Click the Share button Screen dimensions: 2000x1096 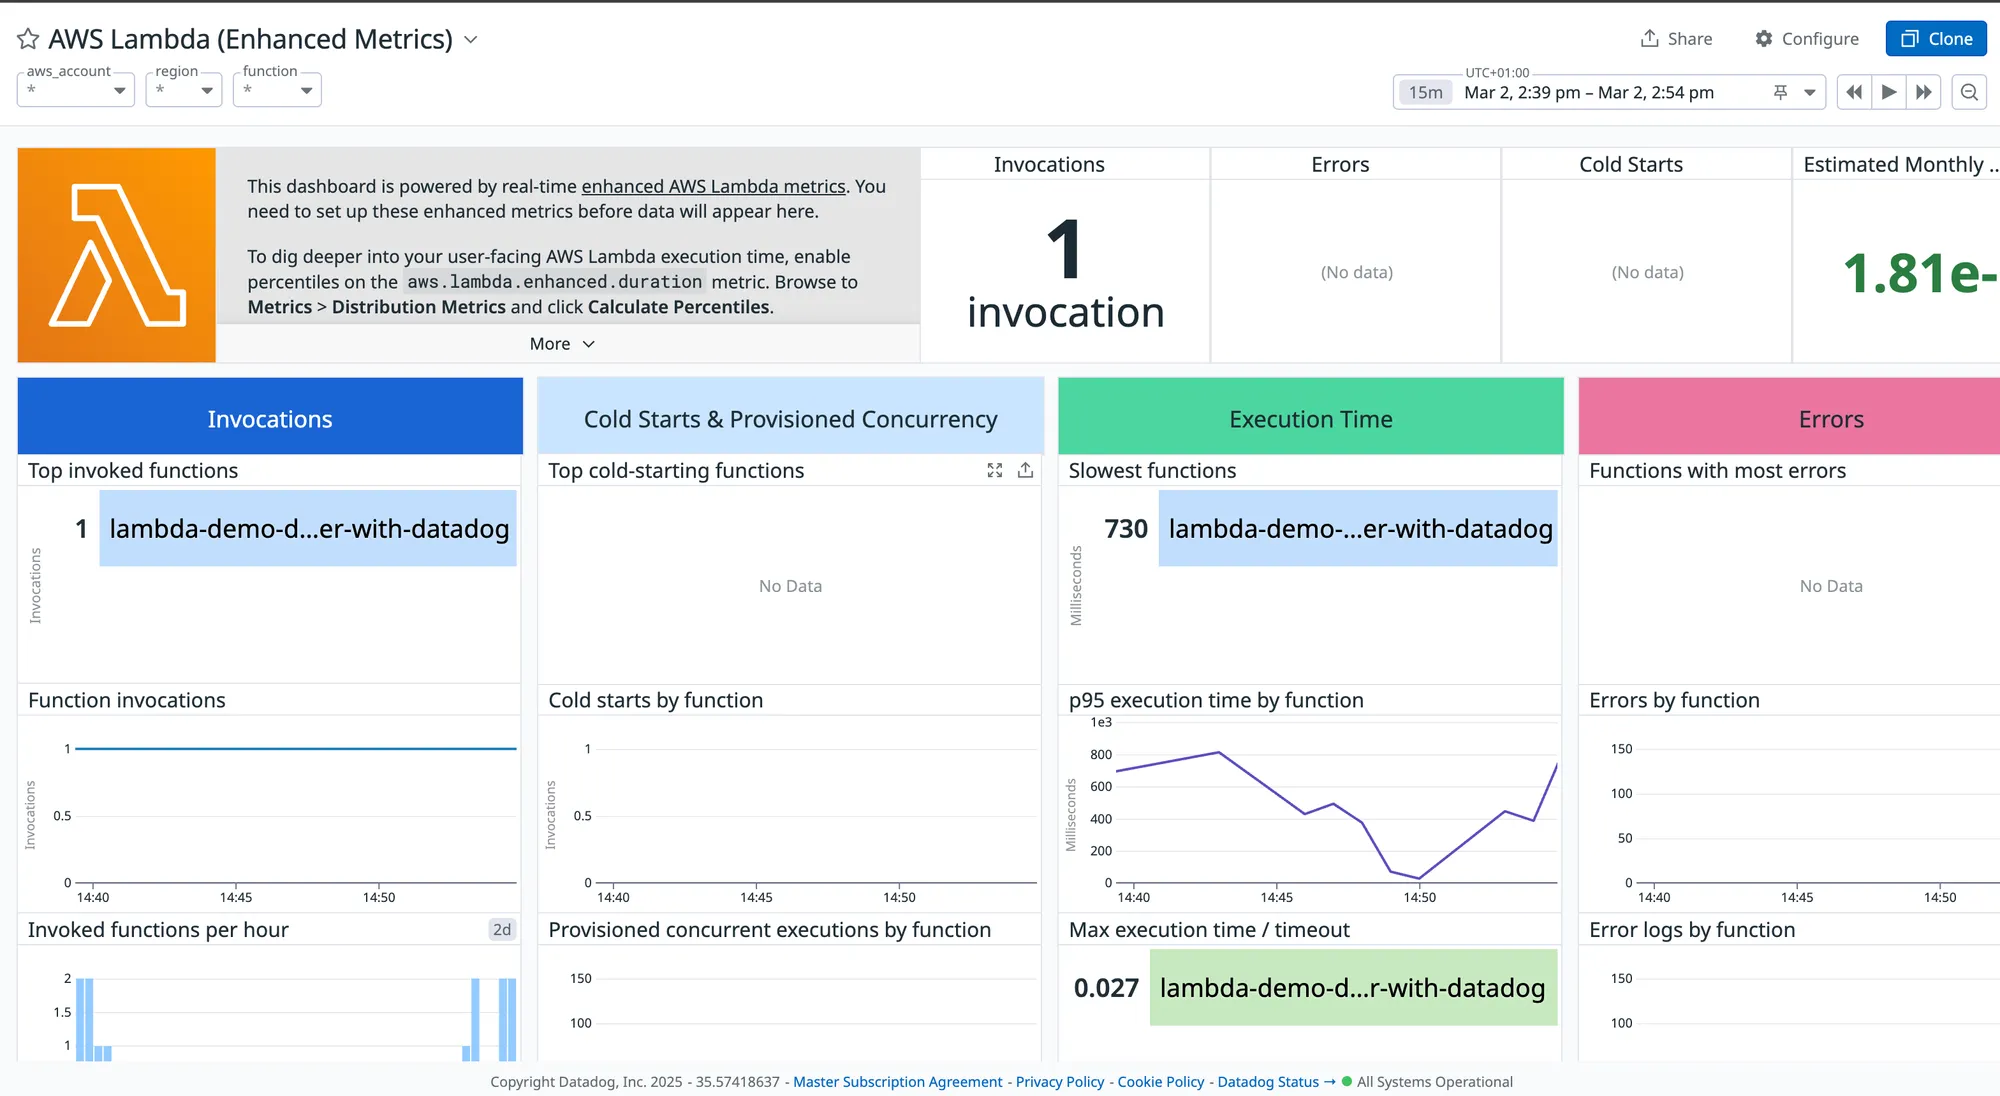1676,39
